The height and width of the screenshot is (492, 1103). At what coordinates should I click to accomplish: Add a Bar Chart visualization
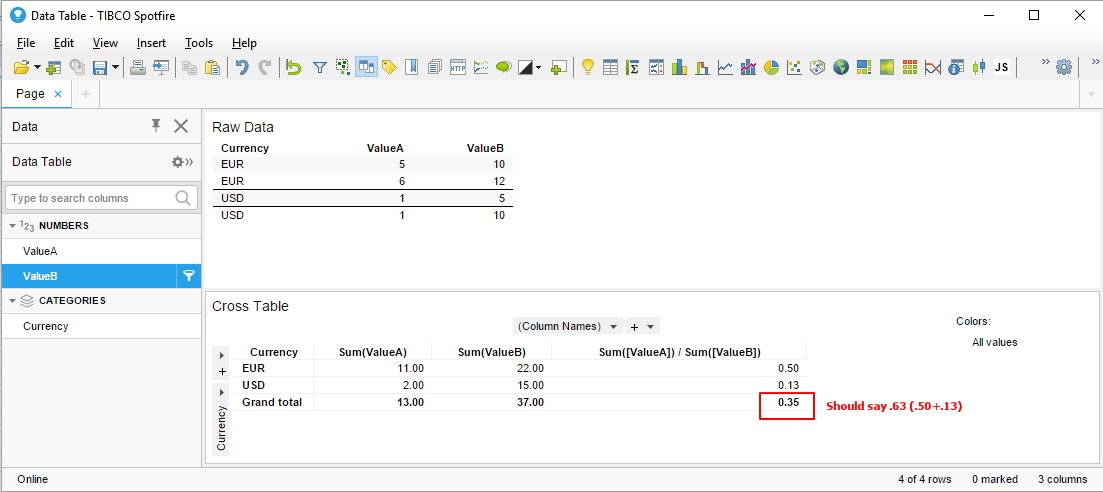pyautogui.click(x=680, y=67)
